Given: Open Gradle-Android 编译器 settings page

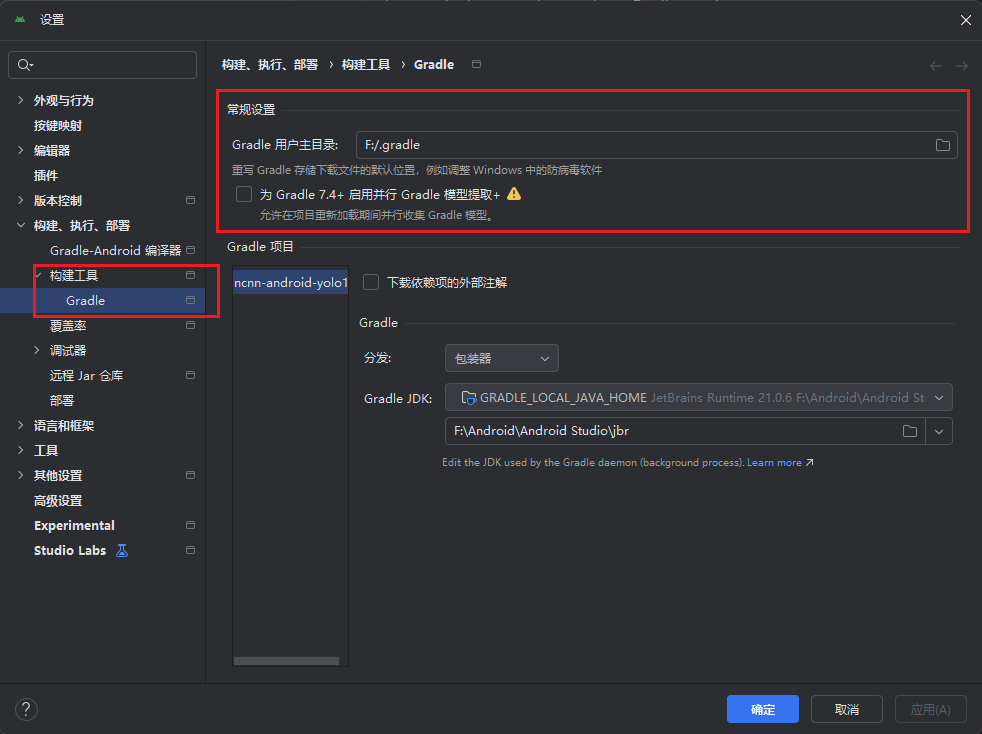Looking at the screenshot, I should 115,251.
